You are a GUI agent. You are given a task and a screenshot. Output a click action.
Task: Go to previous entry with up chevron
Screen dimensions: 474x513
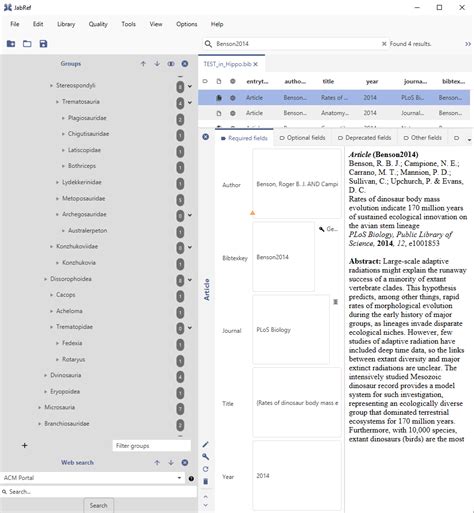(205, 497)
